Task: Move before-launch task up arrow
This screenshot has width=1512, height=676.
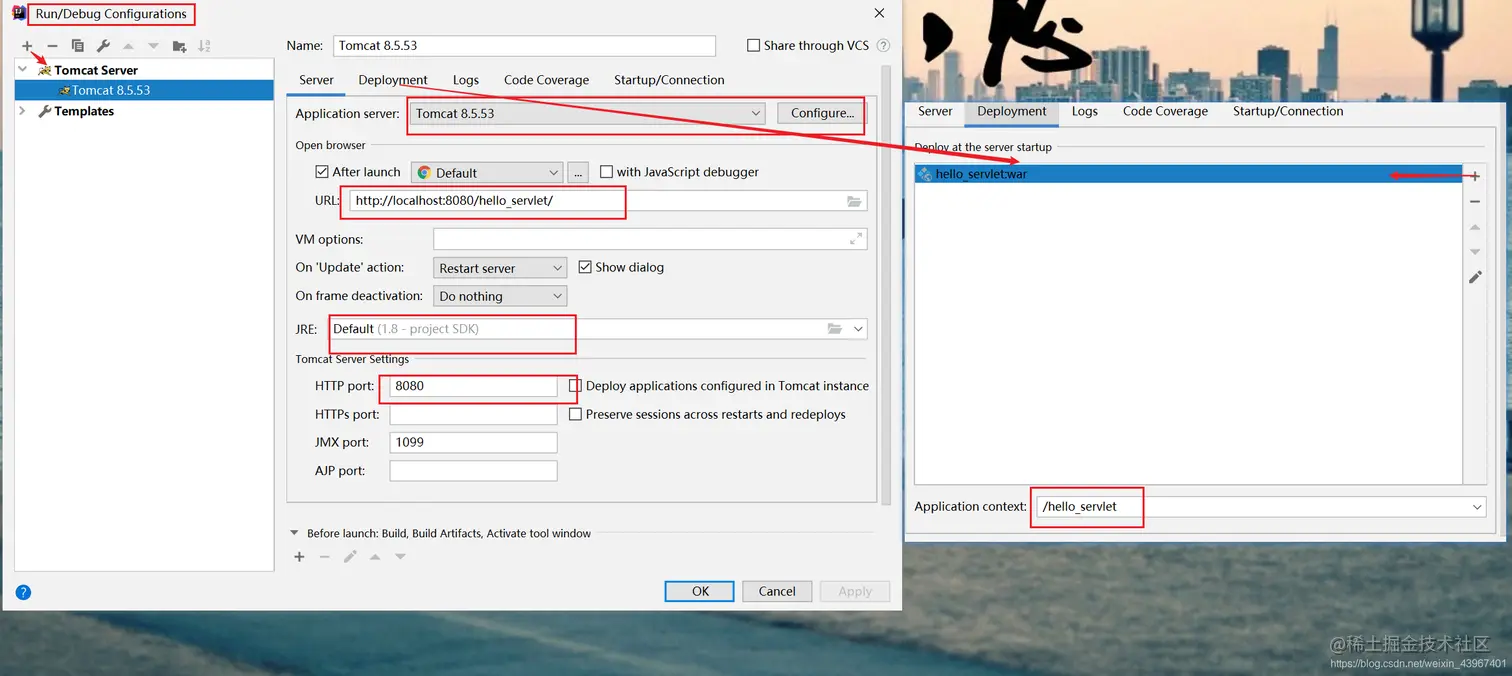Action: 375,557
